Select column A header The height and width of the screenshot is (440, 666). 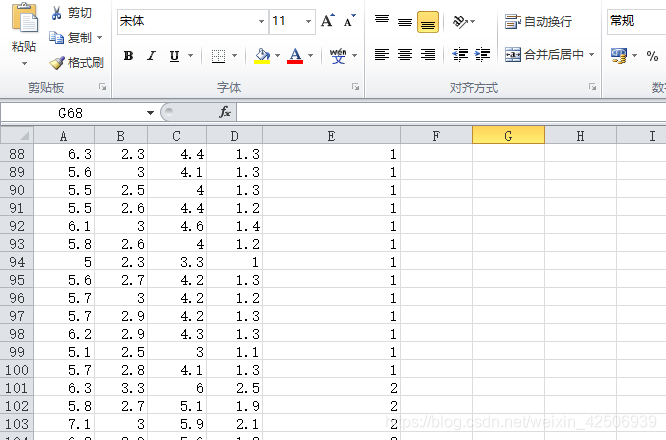[x=64, y=136]
